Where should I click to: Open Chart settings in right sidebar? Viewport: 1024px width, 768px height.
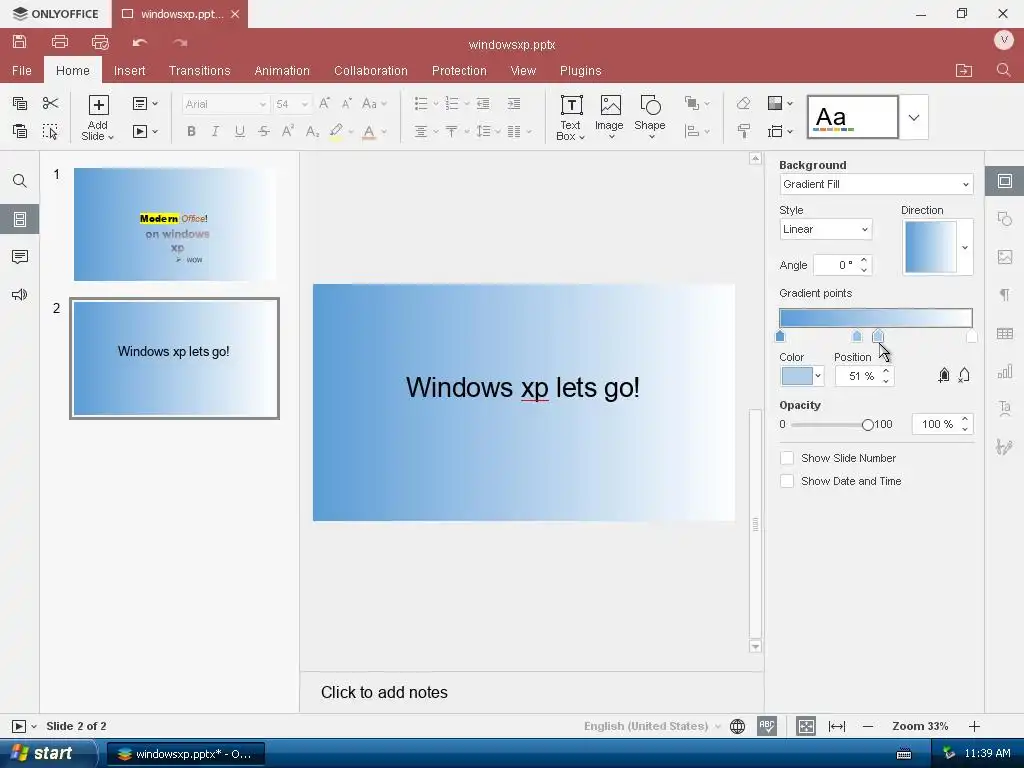(1004, 372)
